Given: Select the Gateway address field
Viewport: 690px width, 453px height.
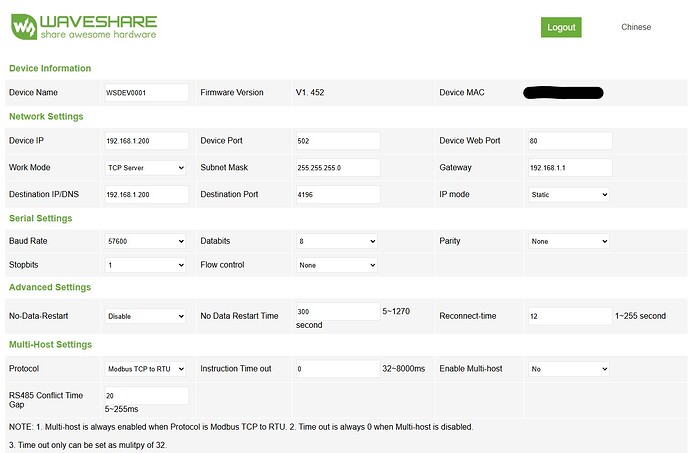Looking at the screenshot, I should [x=569, y=167].
